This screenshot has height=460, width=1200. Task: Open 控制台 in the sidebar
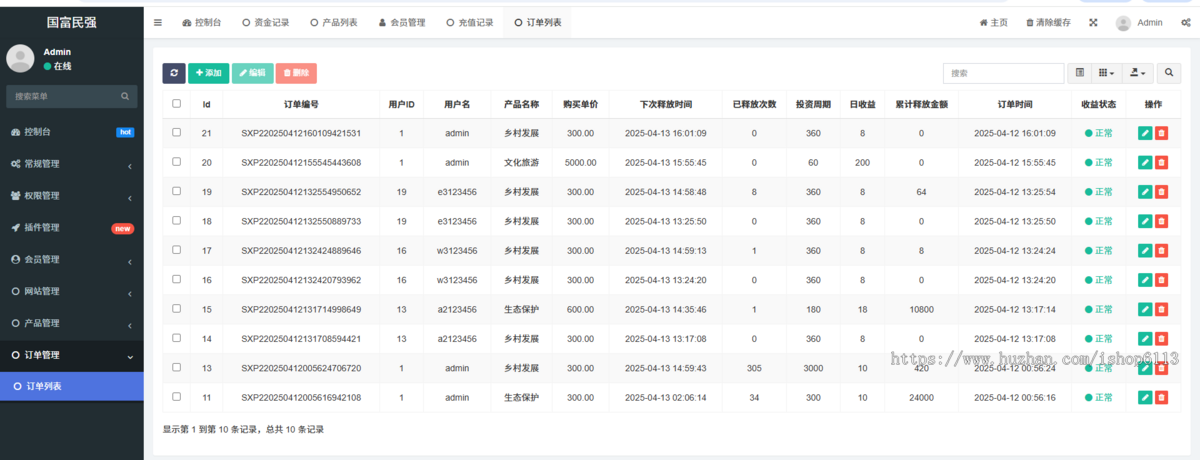[x=72, y=131]
